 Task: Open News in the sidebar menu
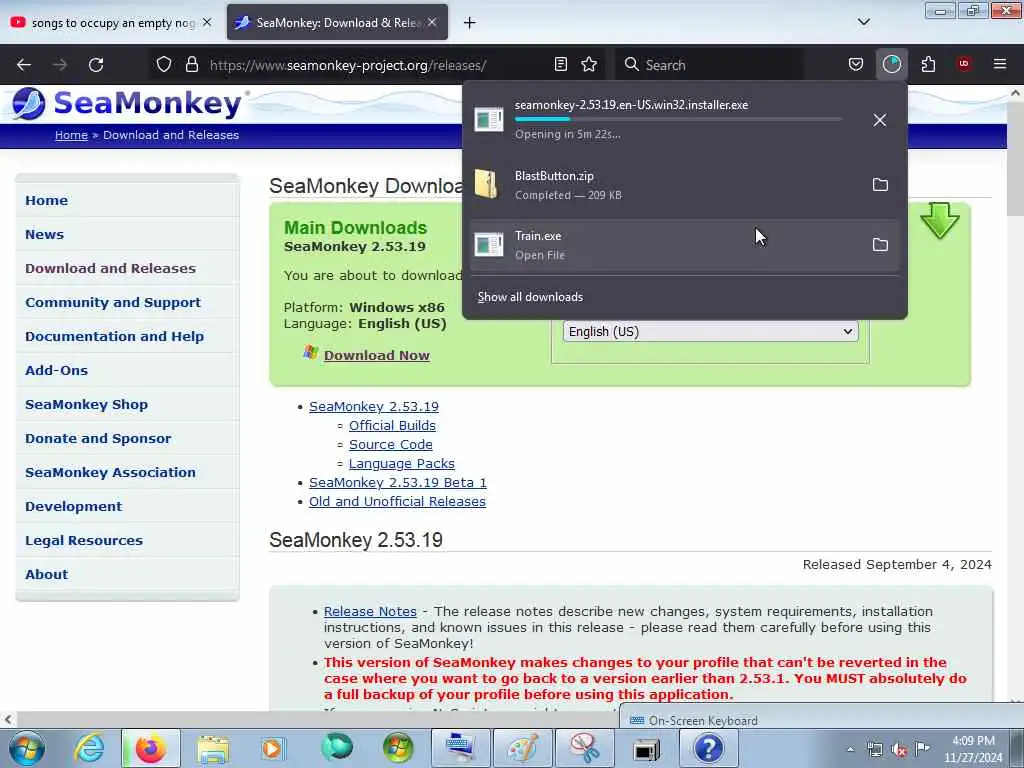(x=44, y=234)
